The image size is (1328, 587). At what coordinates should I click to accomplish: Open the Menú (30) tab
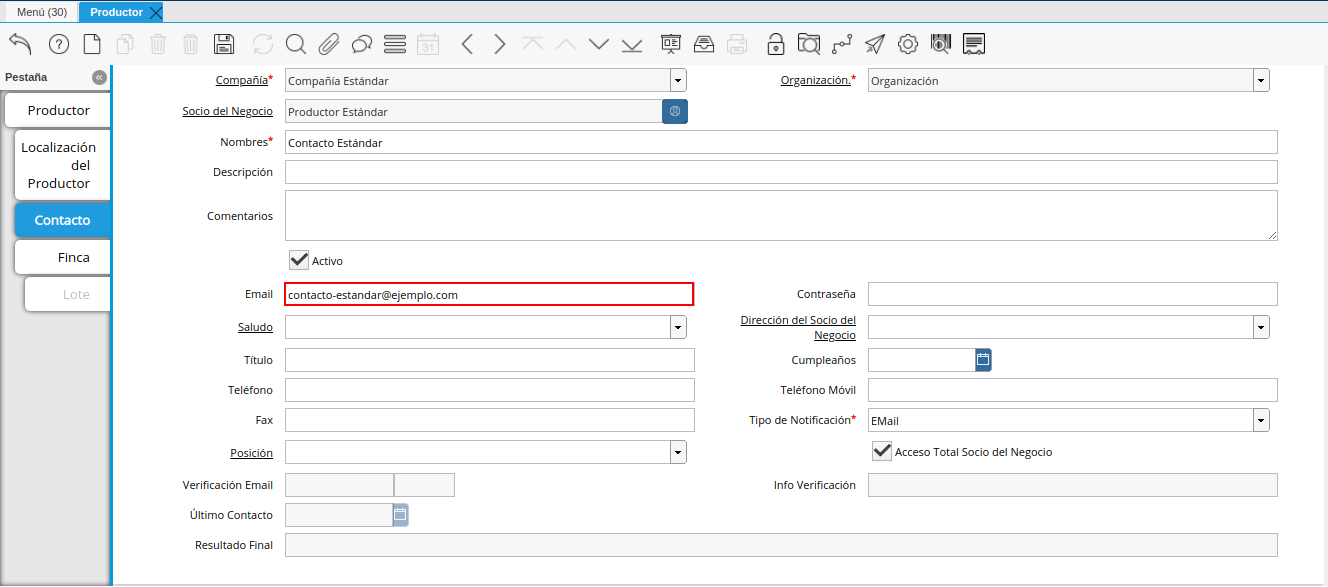coord(42,12)
